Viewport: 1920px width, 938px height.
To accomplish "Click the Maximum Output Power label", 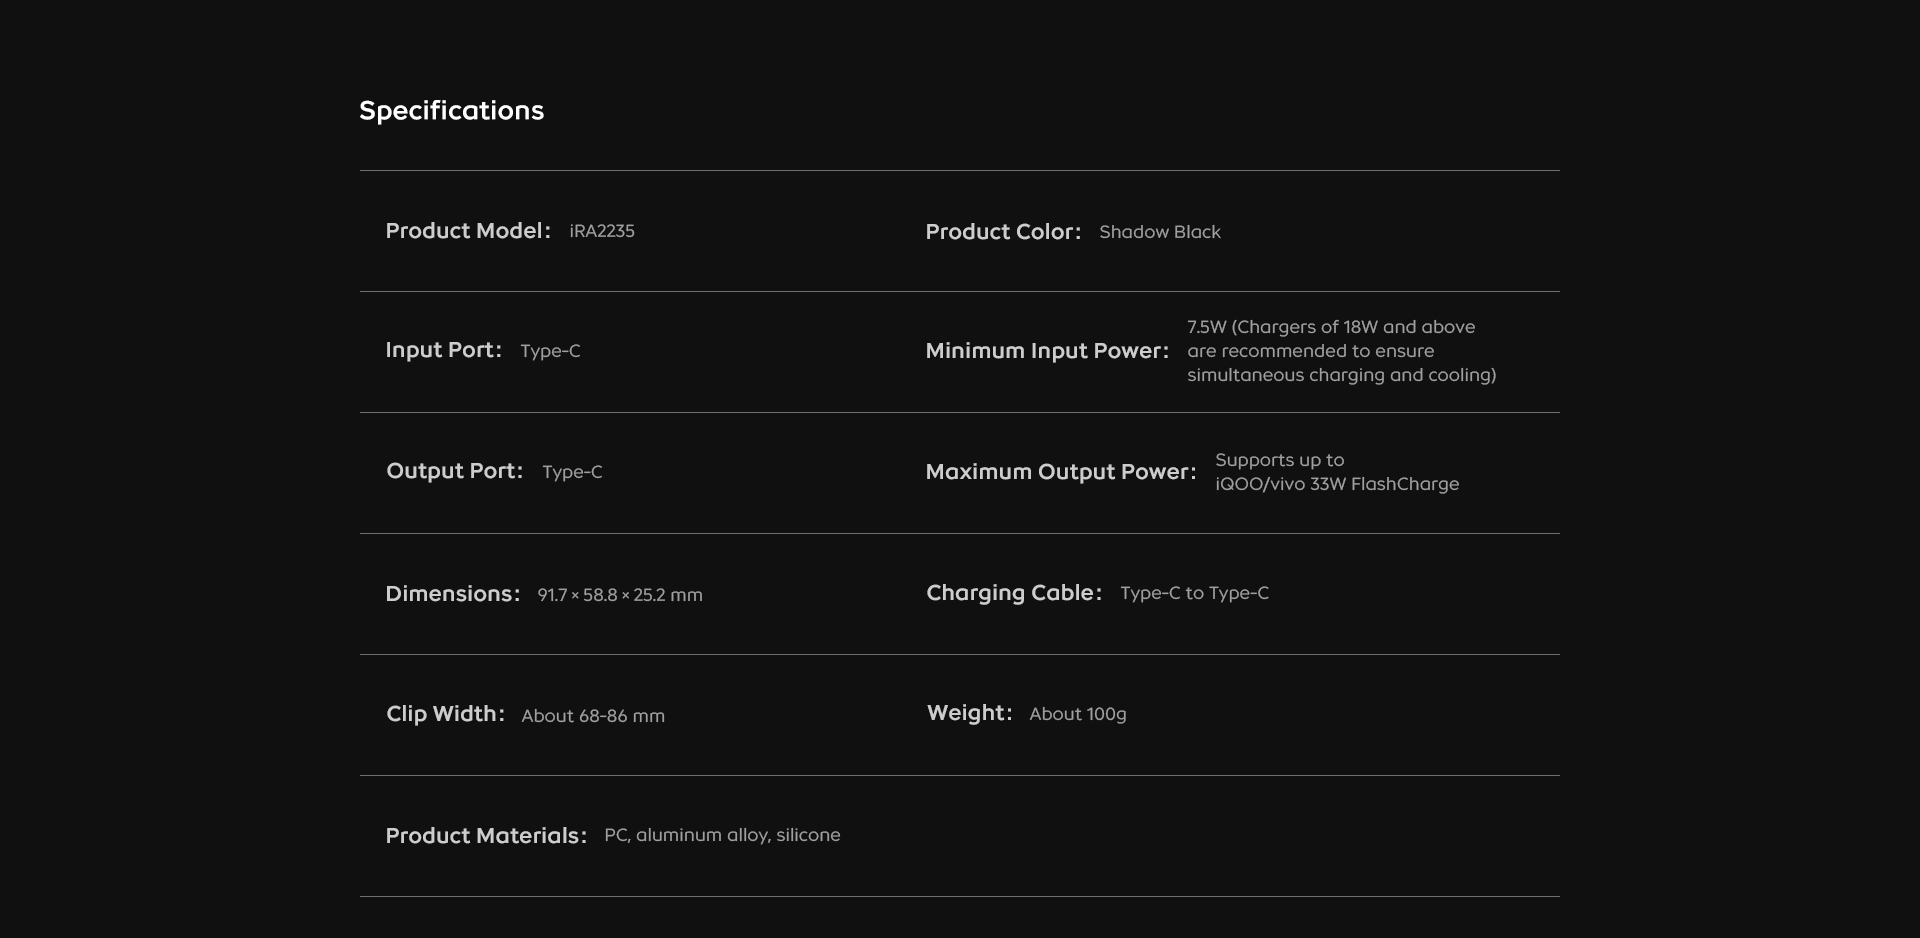I will (1060, 472).
